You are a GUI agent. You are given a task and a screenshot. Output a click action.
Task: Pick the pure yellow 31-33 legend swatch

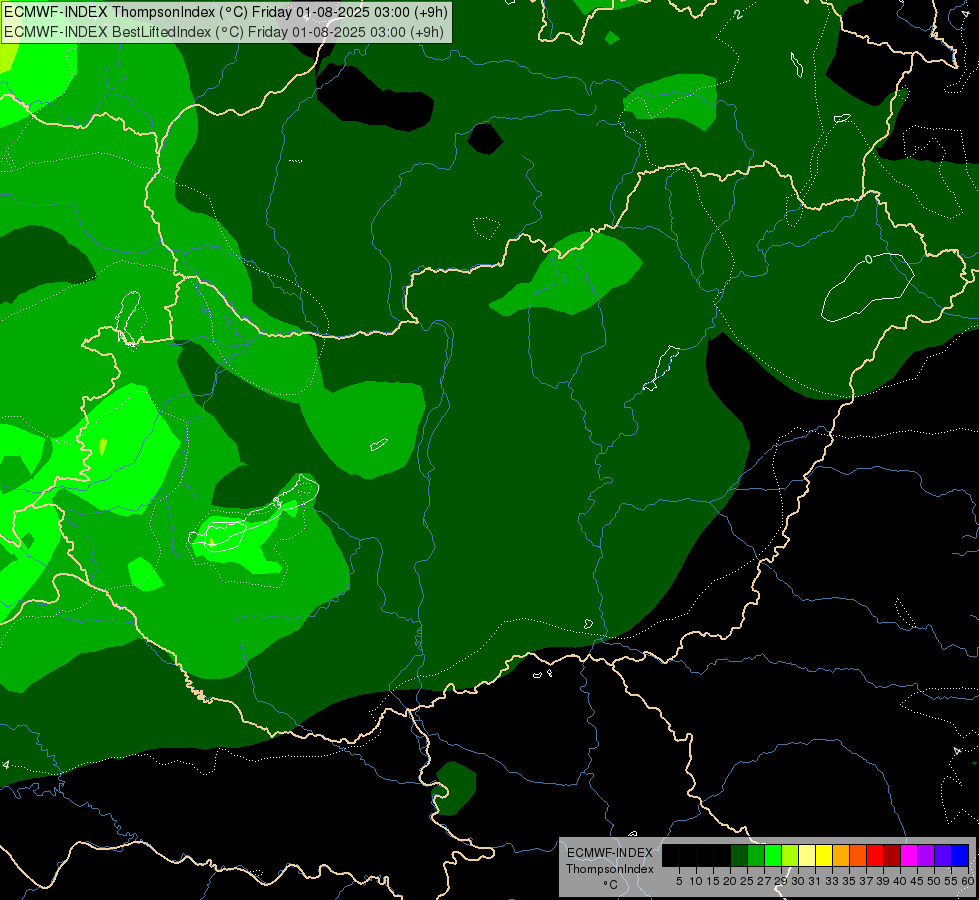tap(824, 855)
